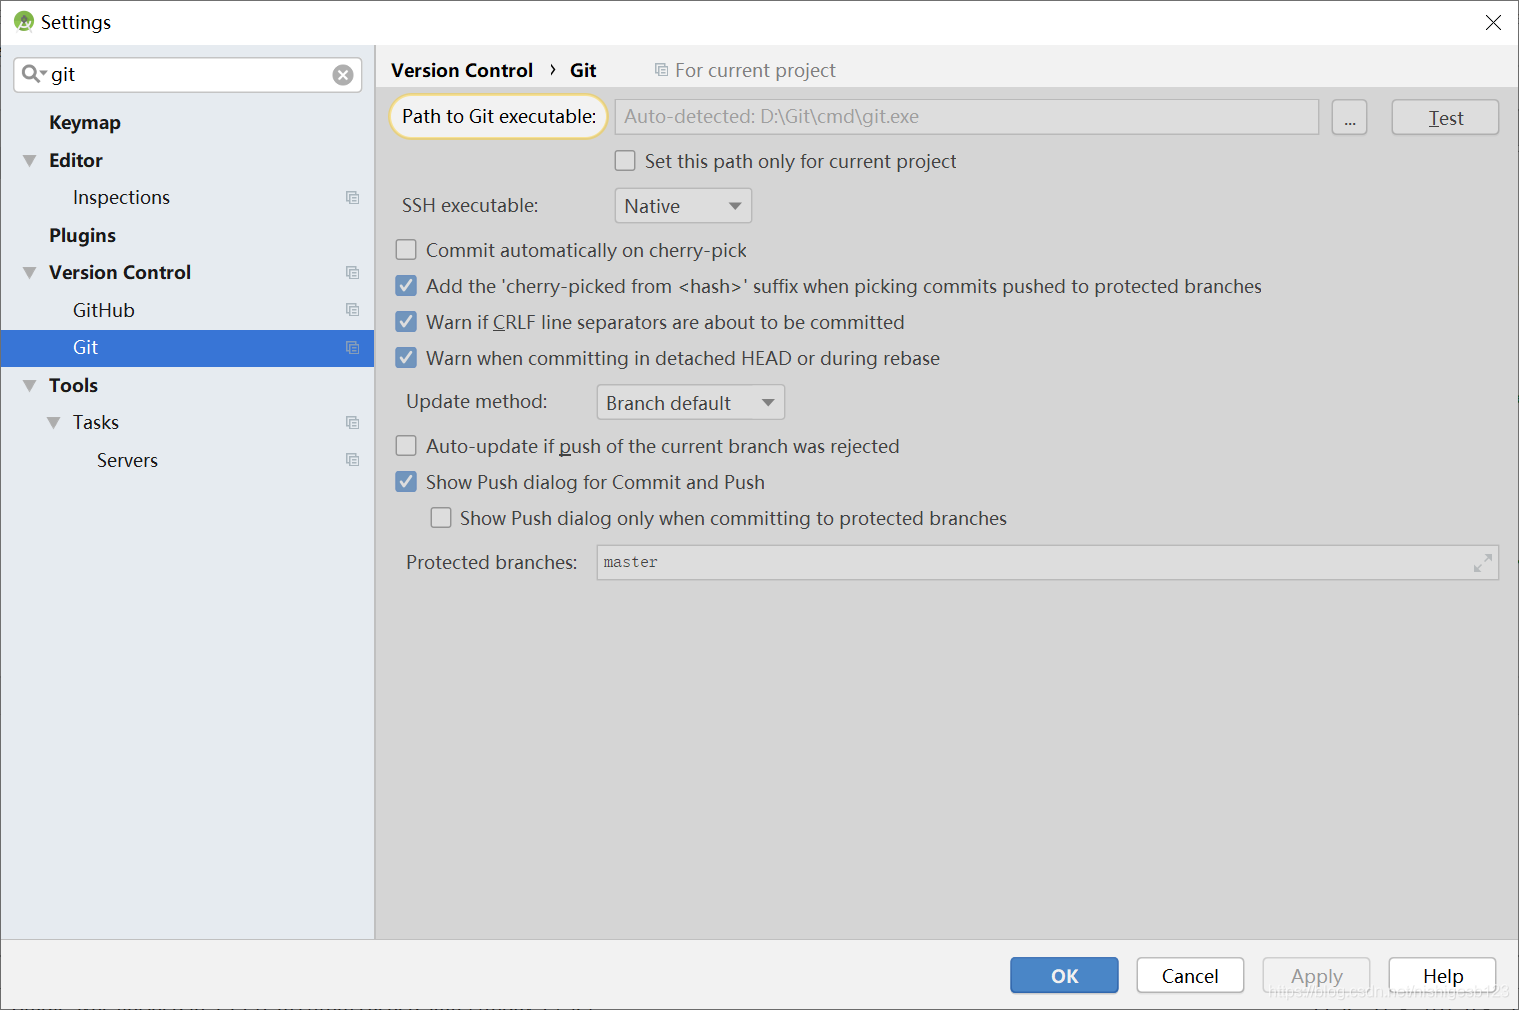
Task: Click the project-level icon on the Tasks row
Action: (x=353, y=423)
